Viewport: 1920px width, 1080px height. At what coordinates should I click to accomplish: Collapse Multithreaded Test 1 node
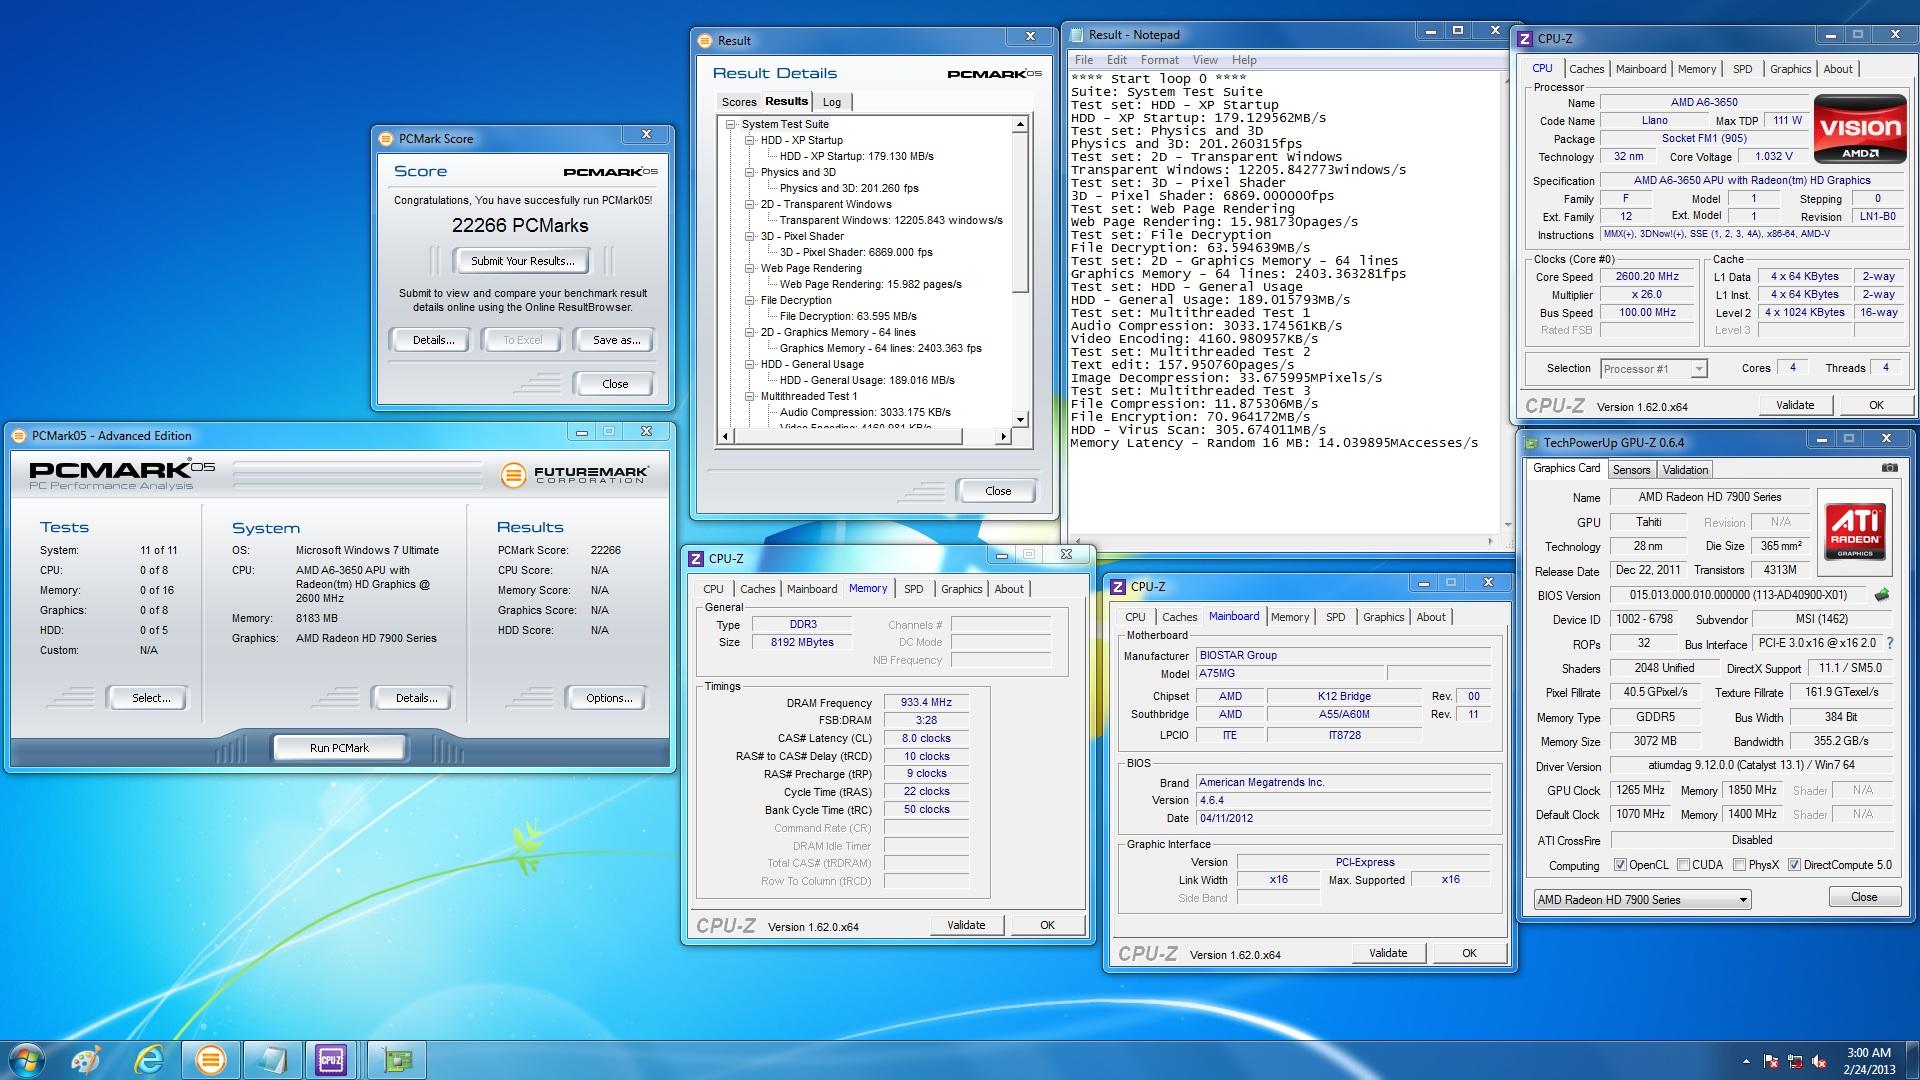[750, 397]
